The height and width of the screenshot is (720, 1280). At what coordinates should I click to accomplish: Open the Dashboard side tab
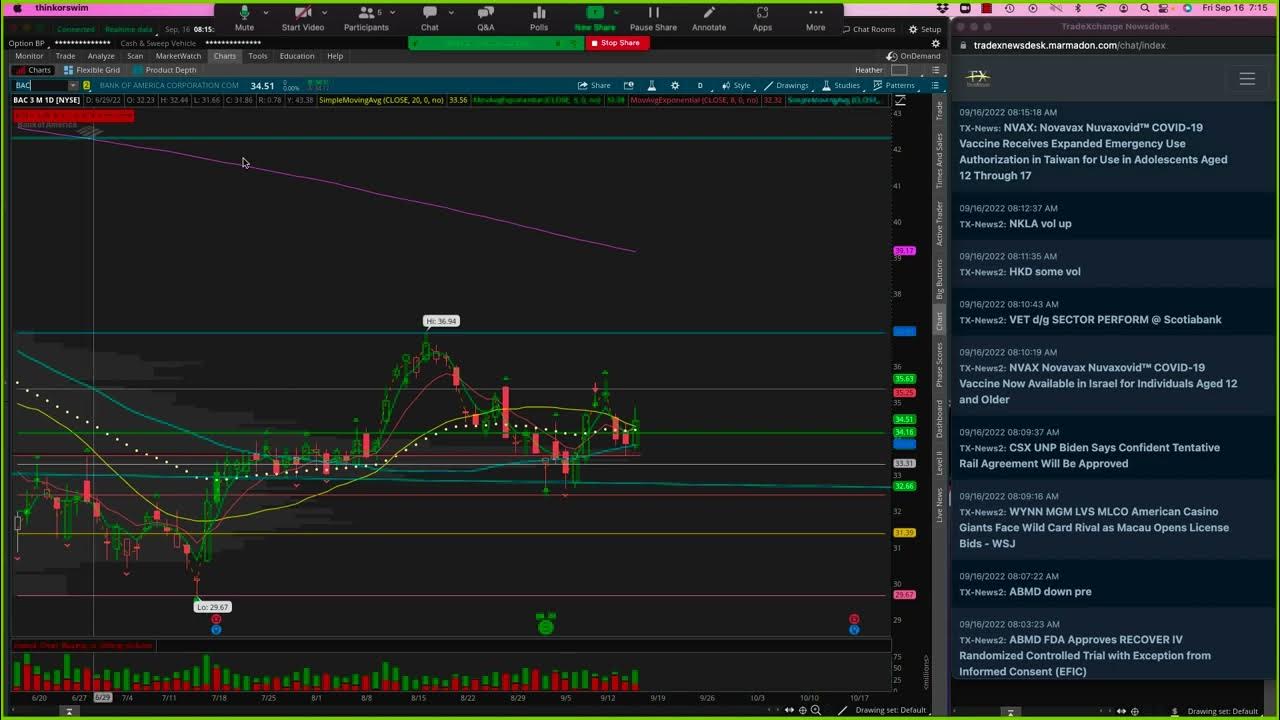tap(939, 418)
